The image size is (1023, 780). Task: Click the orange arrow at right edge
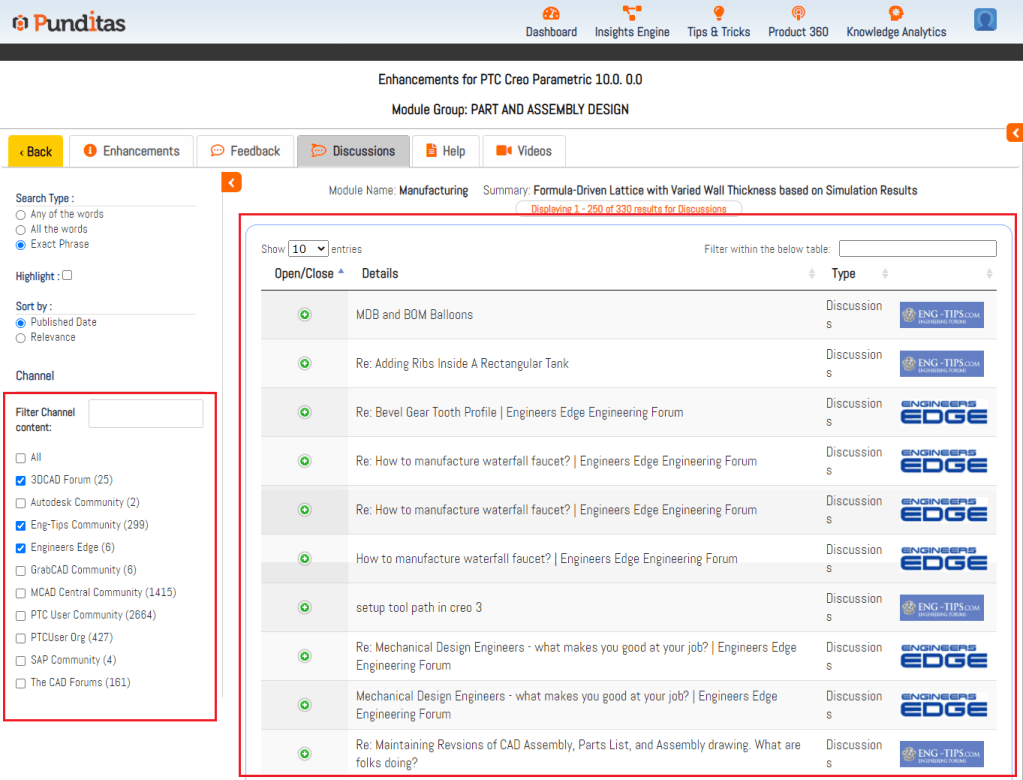pos(1014,133)
